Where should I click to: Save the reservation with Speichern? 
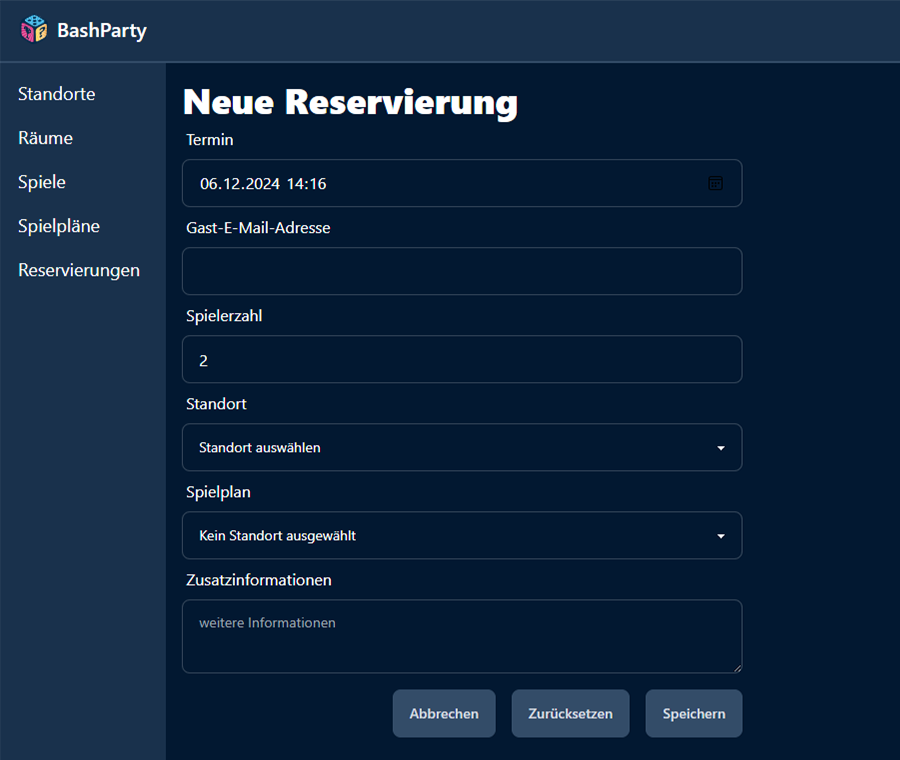point(694,714)
